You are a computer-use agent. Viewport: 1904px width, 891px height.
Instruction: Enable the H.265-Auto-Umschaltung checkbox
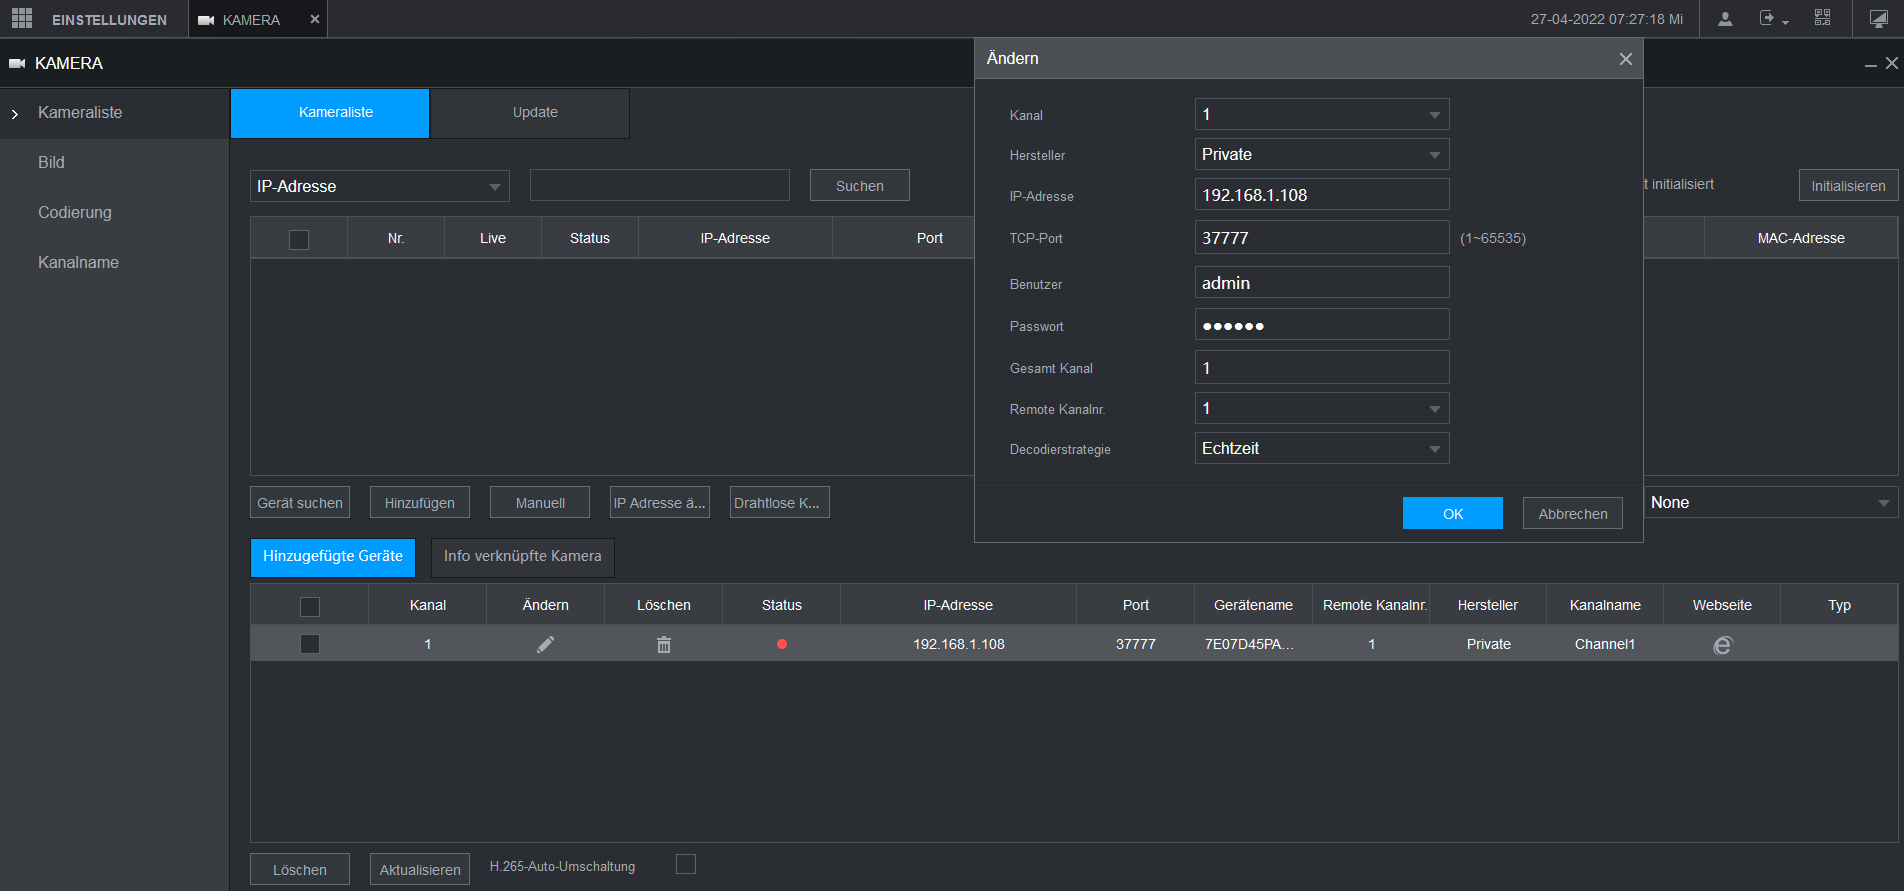(x=685, y=865)
